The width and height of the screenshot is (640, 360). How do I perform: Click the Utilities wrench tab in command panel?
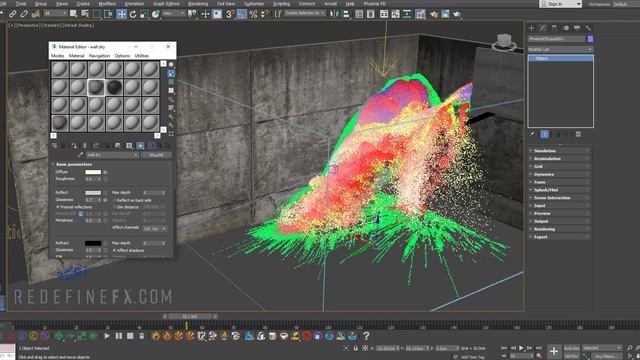pyautogui.click(x=588, y=28)
